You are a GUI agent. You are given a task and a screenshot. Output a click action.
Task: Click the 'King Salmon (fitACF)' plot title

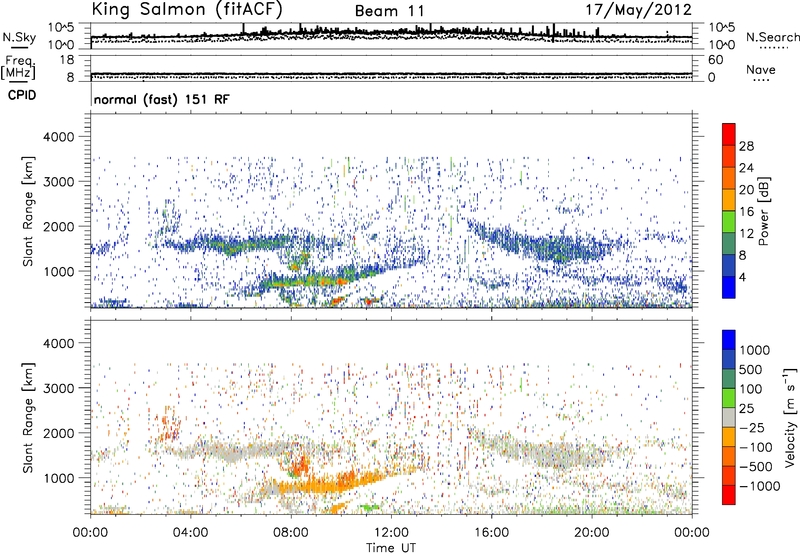(187, 10)
